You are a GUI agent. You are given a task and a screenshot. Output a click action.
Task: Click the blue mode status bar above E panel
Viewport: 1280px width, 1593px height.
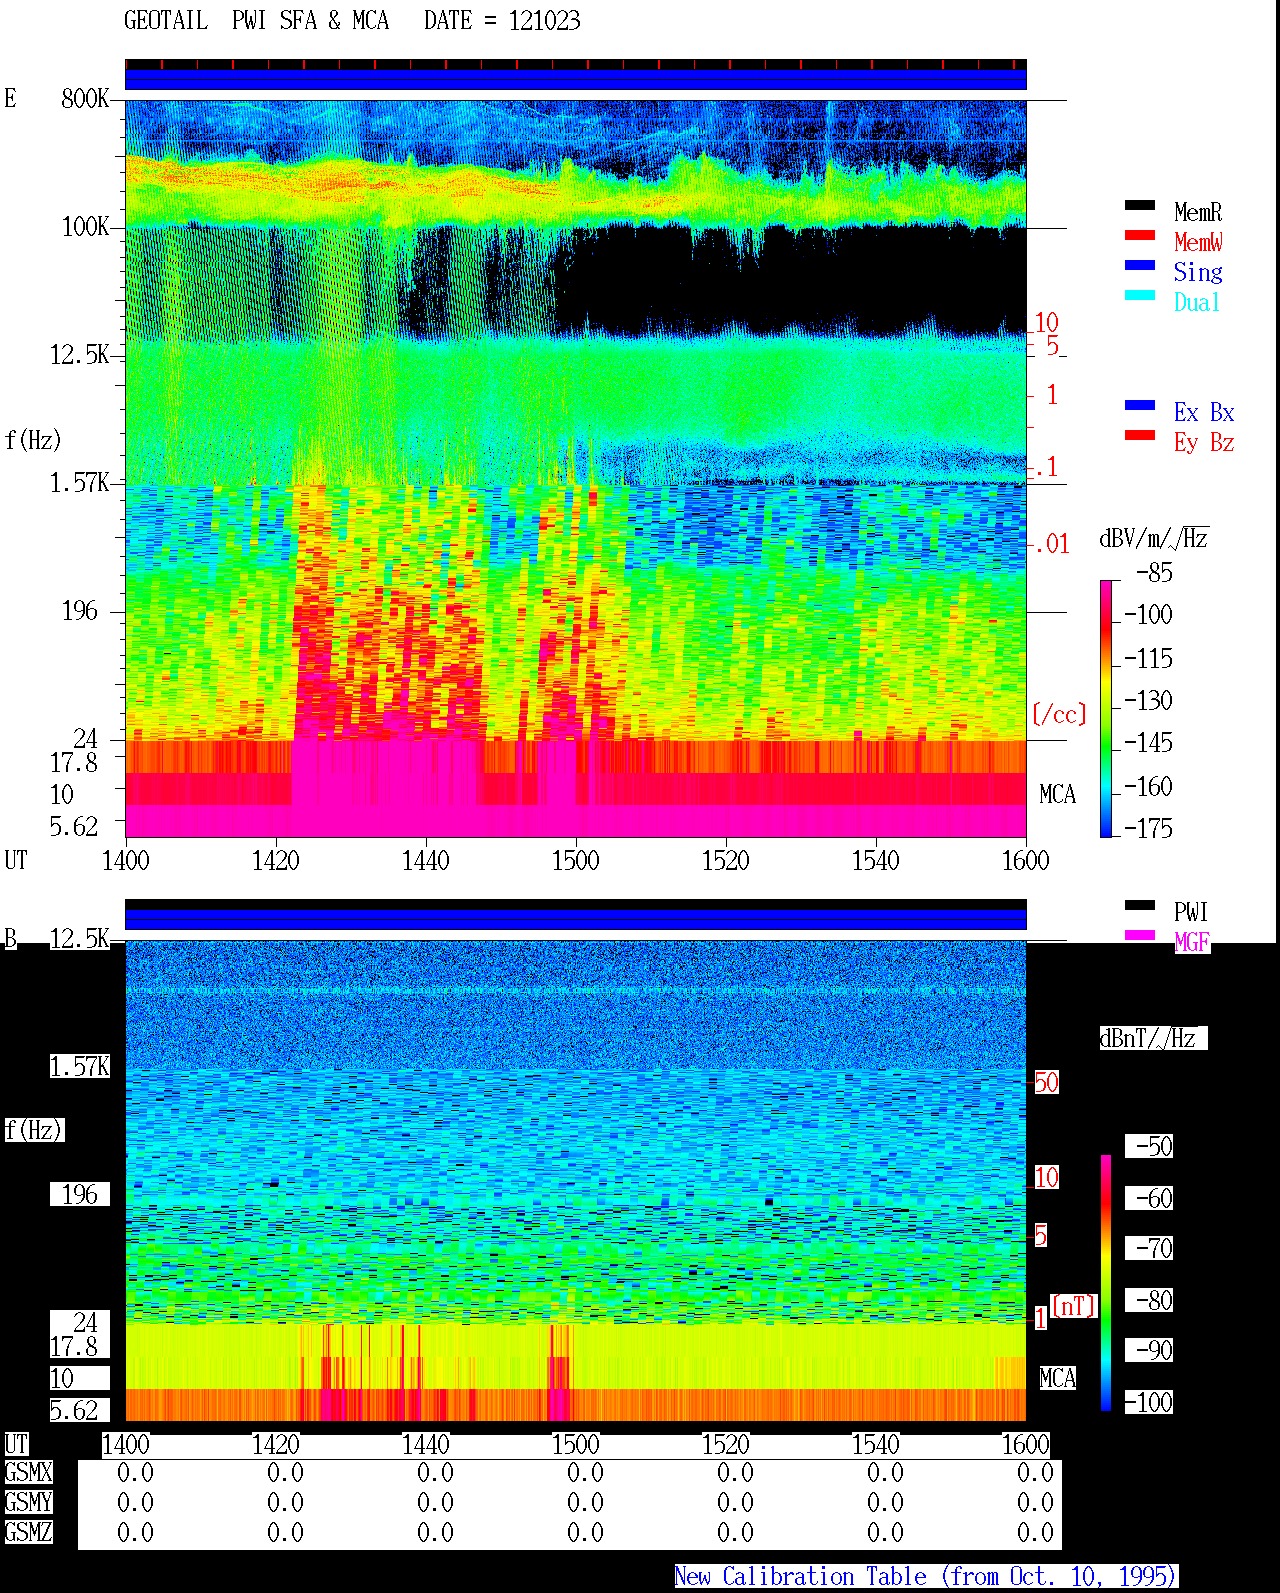576,79
